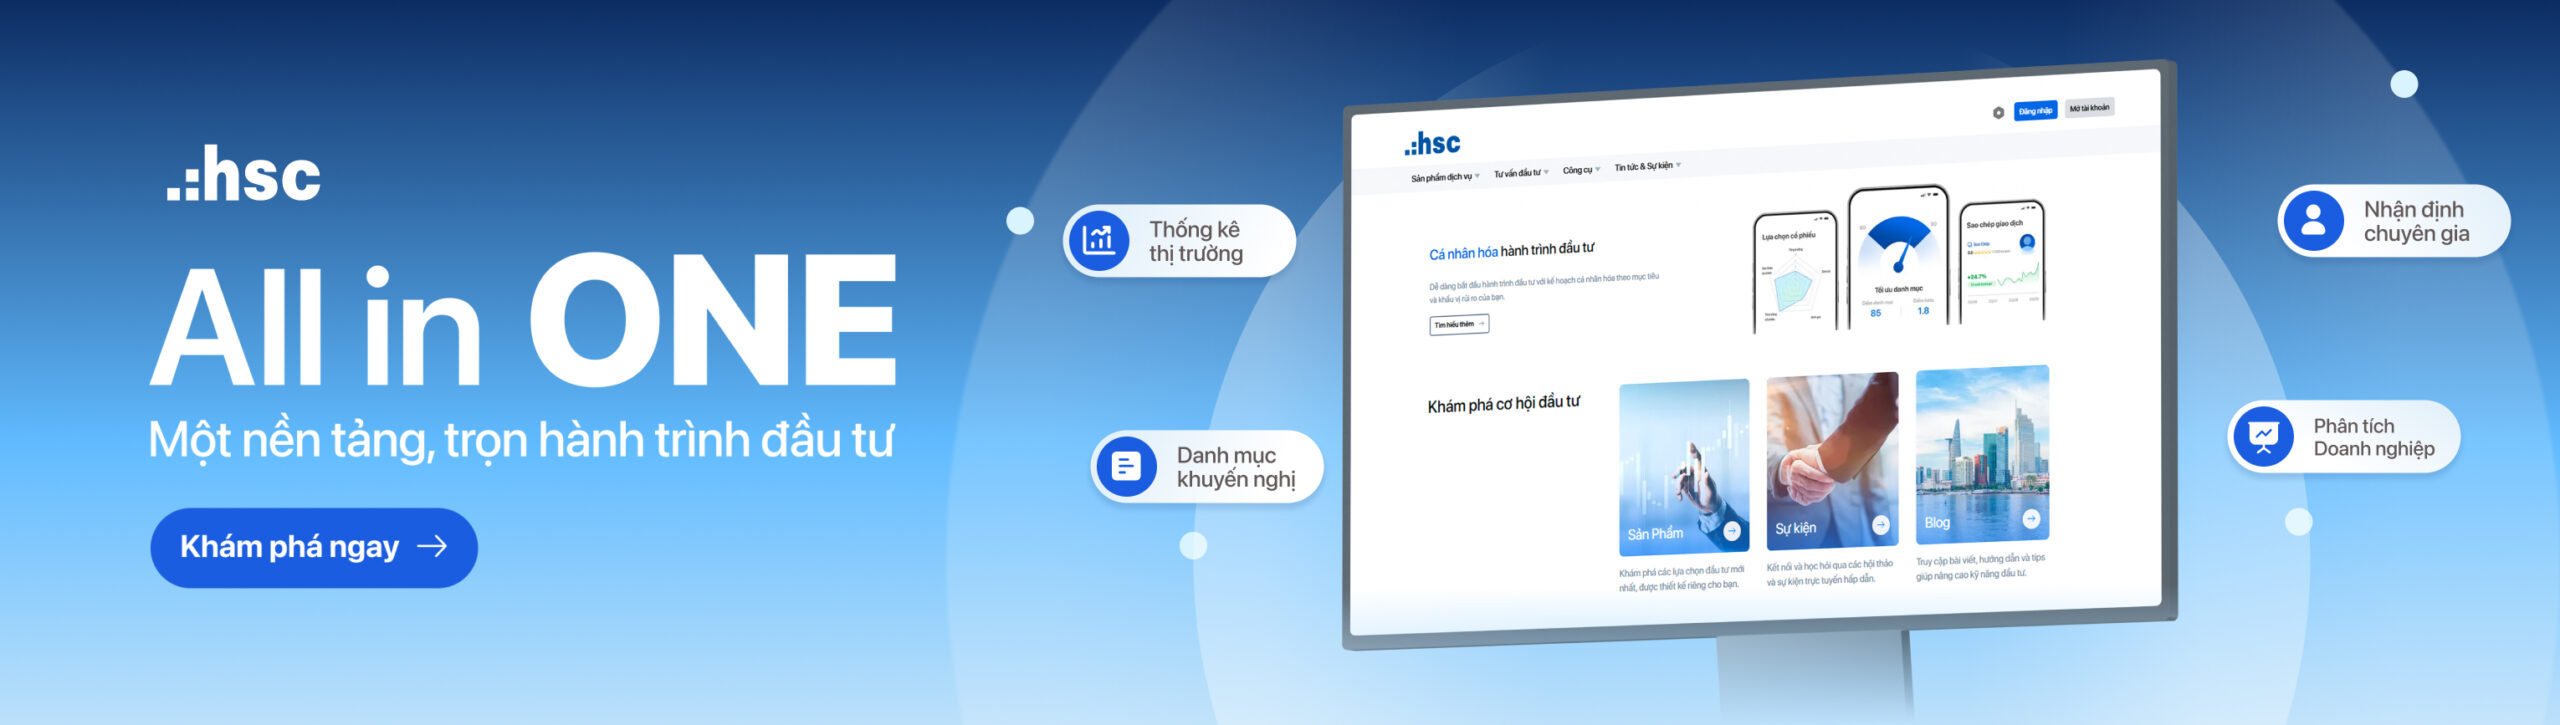Click the blue Đăng nhập button
Viewport: 2560px width, 725px height.
pyautogui.click(x=2035, y=111)
